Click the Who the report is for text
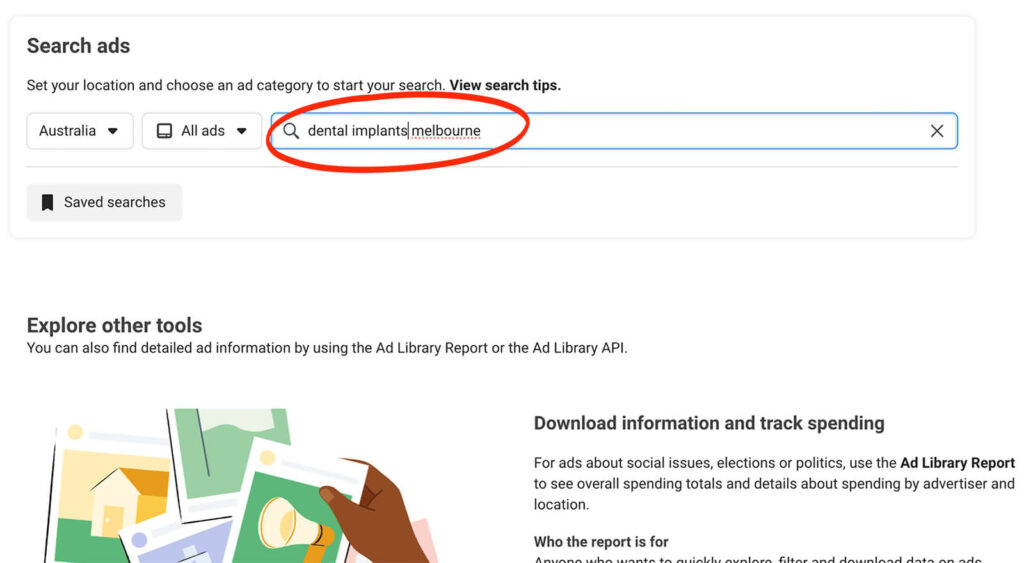The image size is (1024, 563). click(x=601, y=541)
